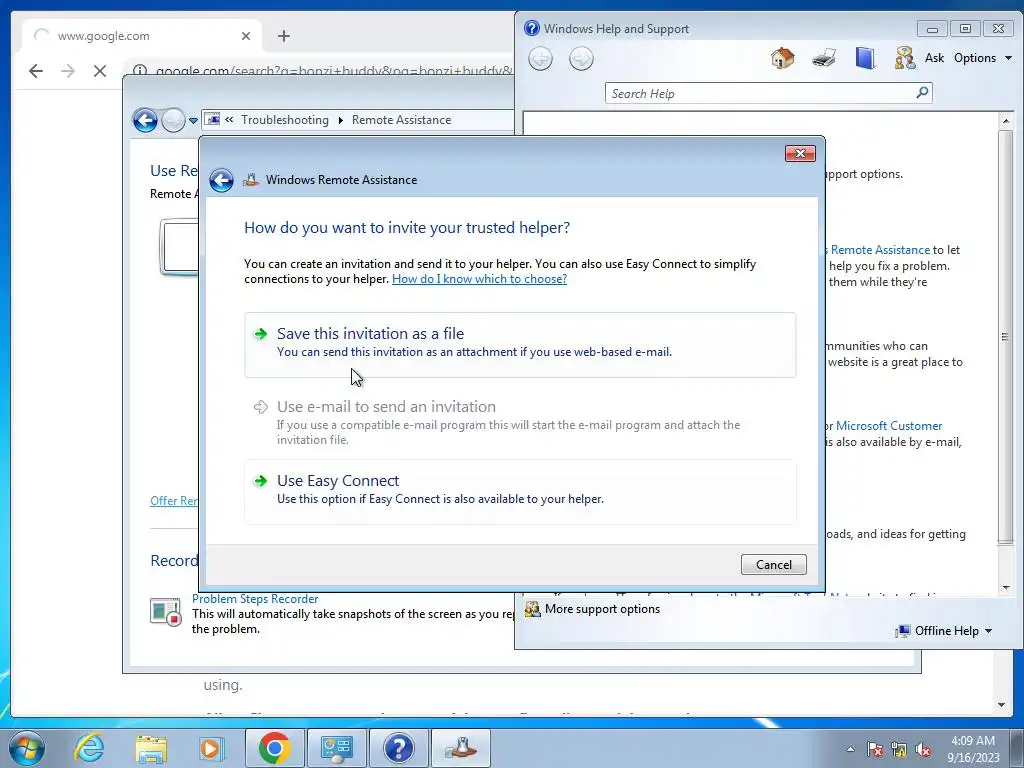Screen dimensions: 1024x768
Task: Close the Windows Remote Assistance dialog
Action: pos(800,153)
